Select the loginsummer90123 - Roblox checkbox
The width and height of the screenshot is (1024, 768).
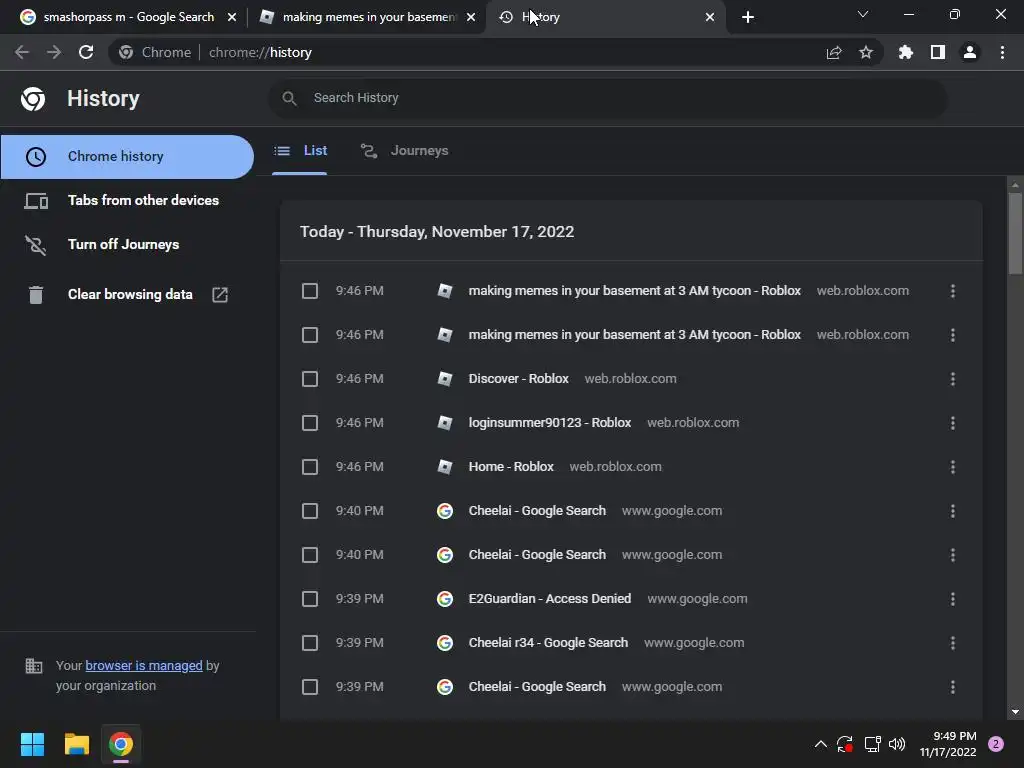pyautogui.click(x=310, y=423)
